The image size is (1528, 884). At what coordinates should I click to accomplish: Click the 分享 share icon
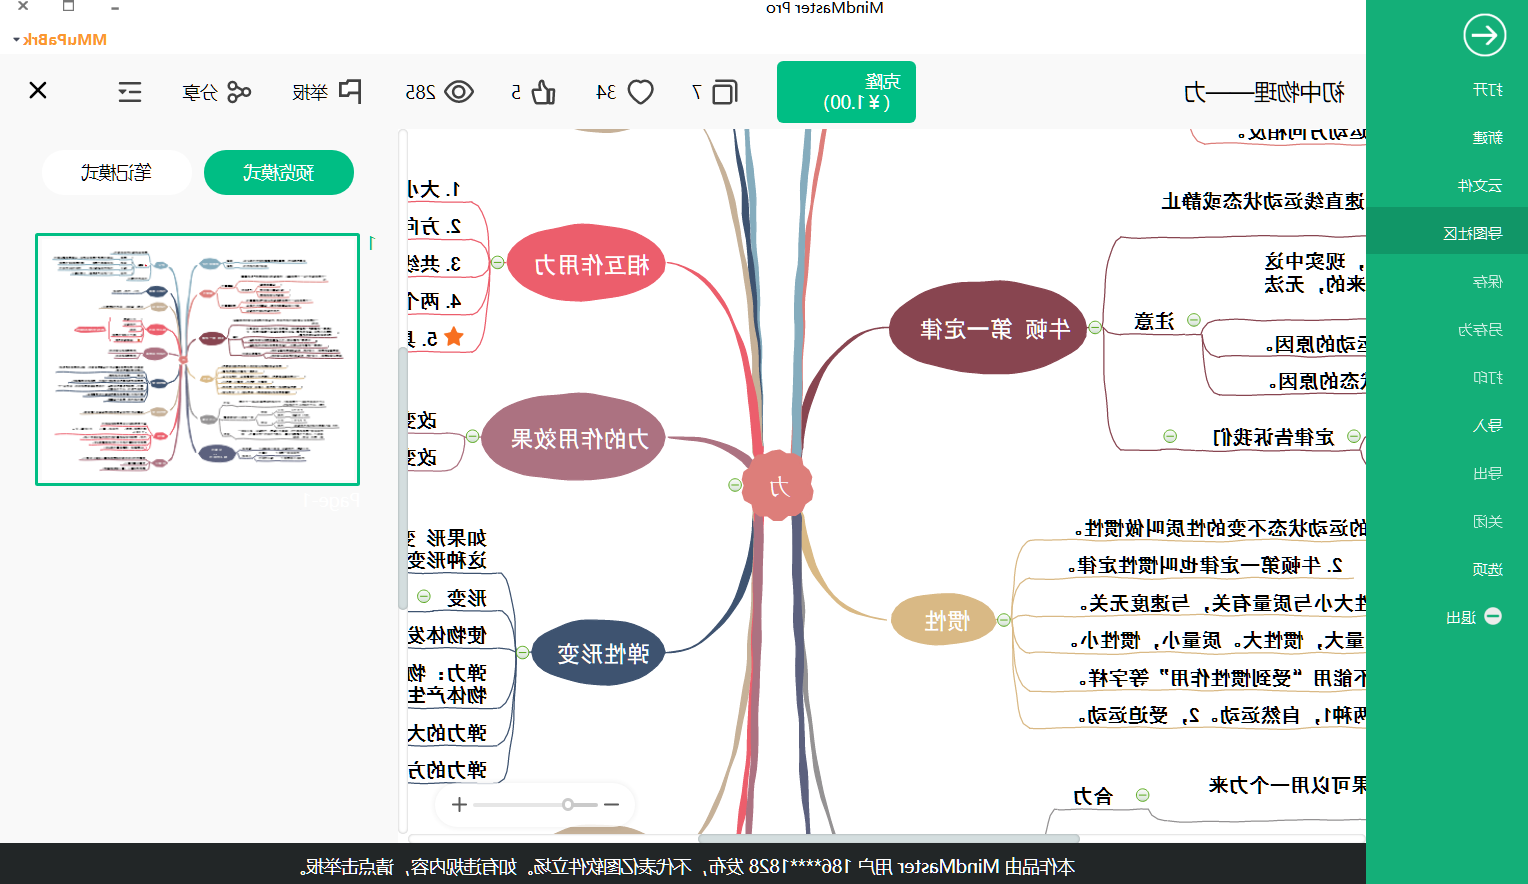click(239, 92)
